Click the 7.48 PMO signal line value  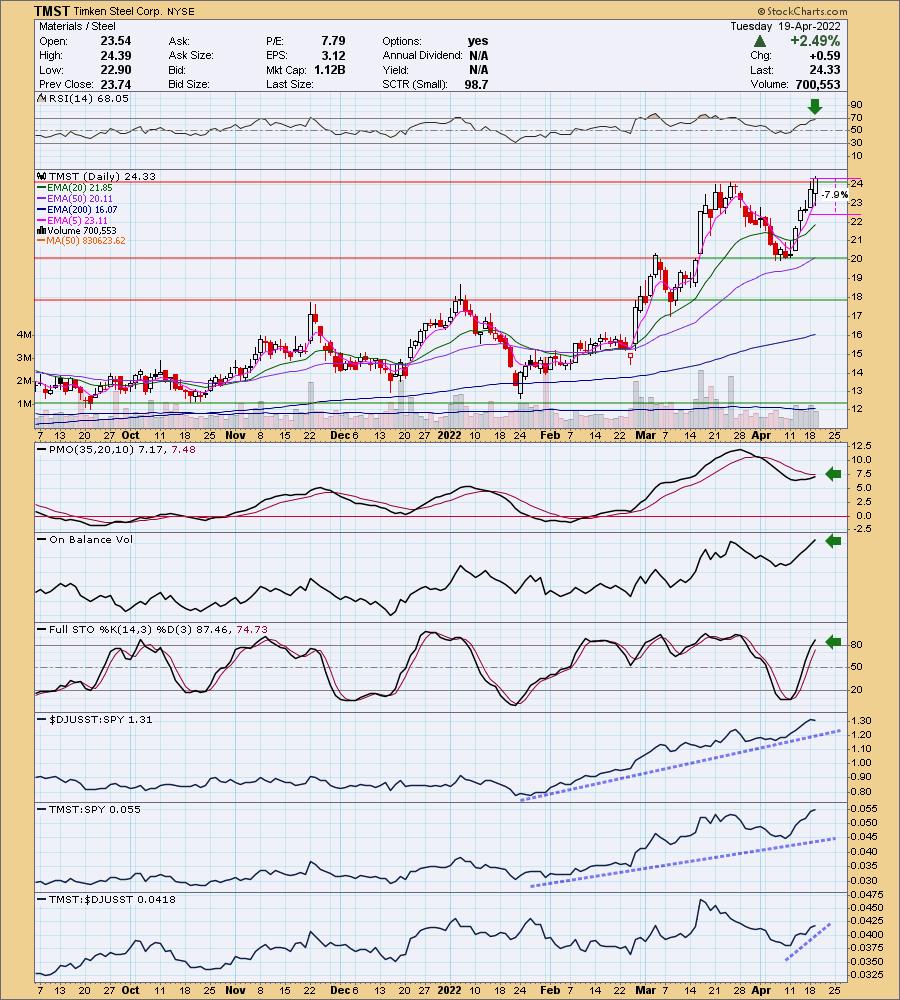[184, 450]
